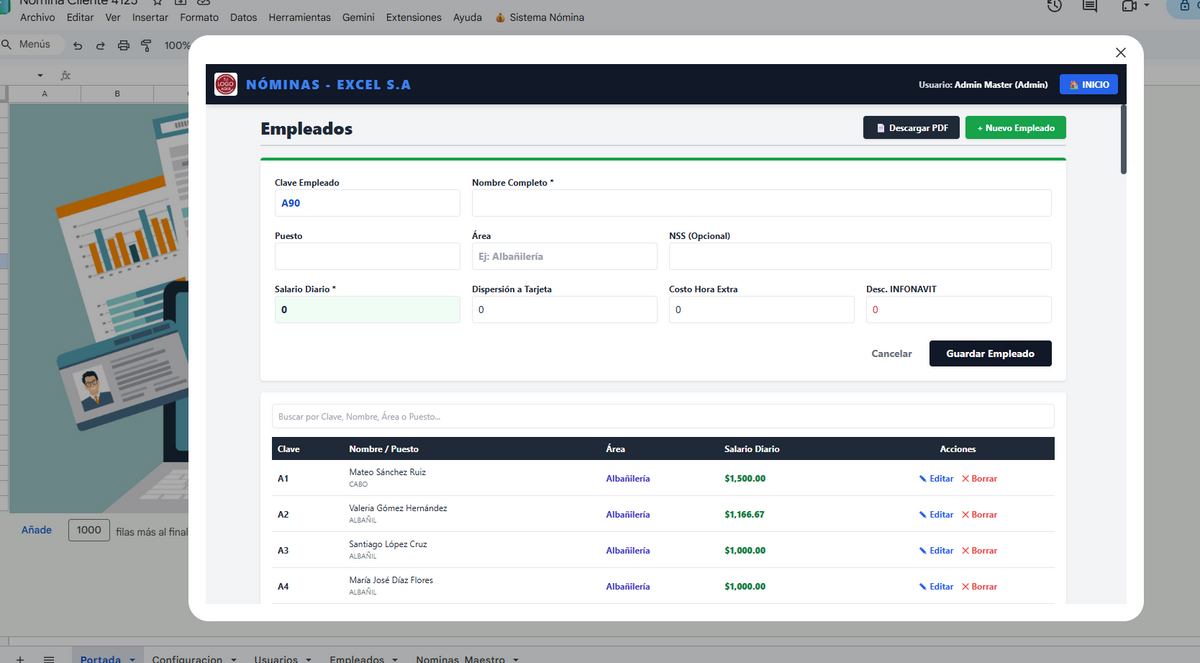The height and width of the screenshot is (663, 1200).
Task: Close the Nóminas dialog with the X
Action: tap(1120, 52)
